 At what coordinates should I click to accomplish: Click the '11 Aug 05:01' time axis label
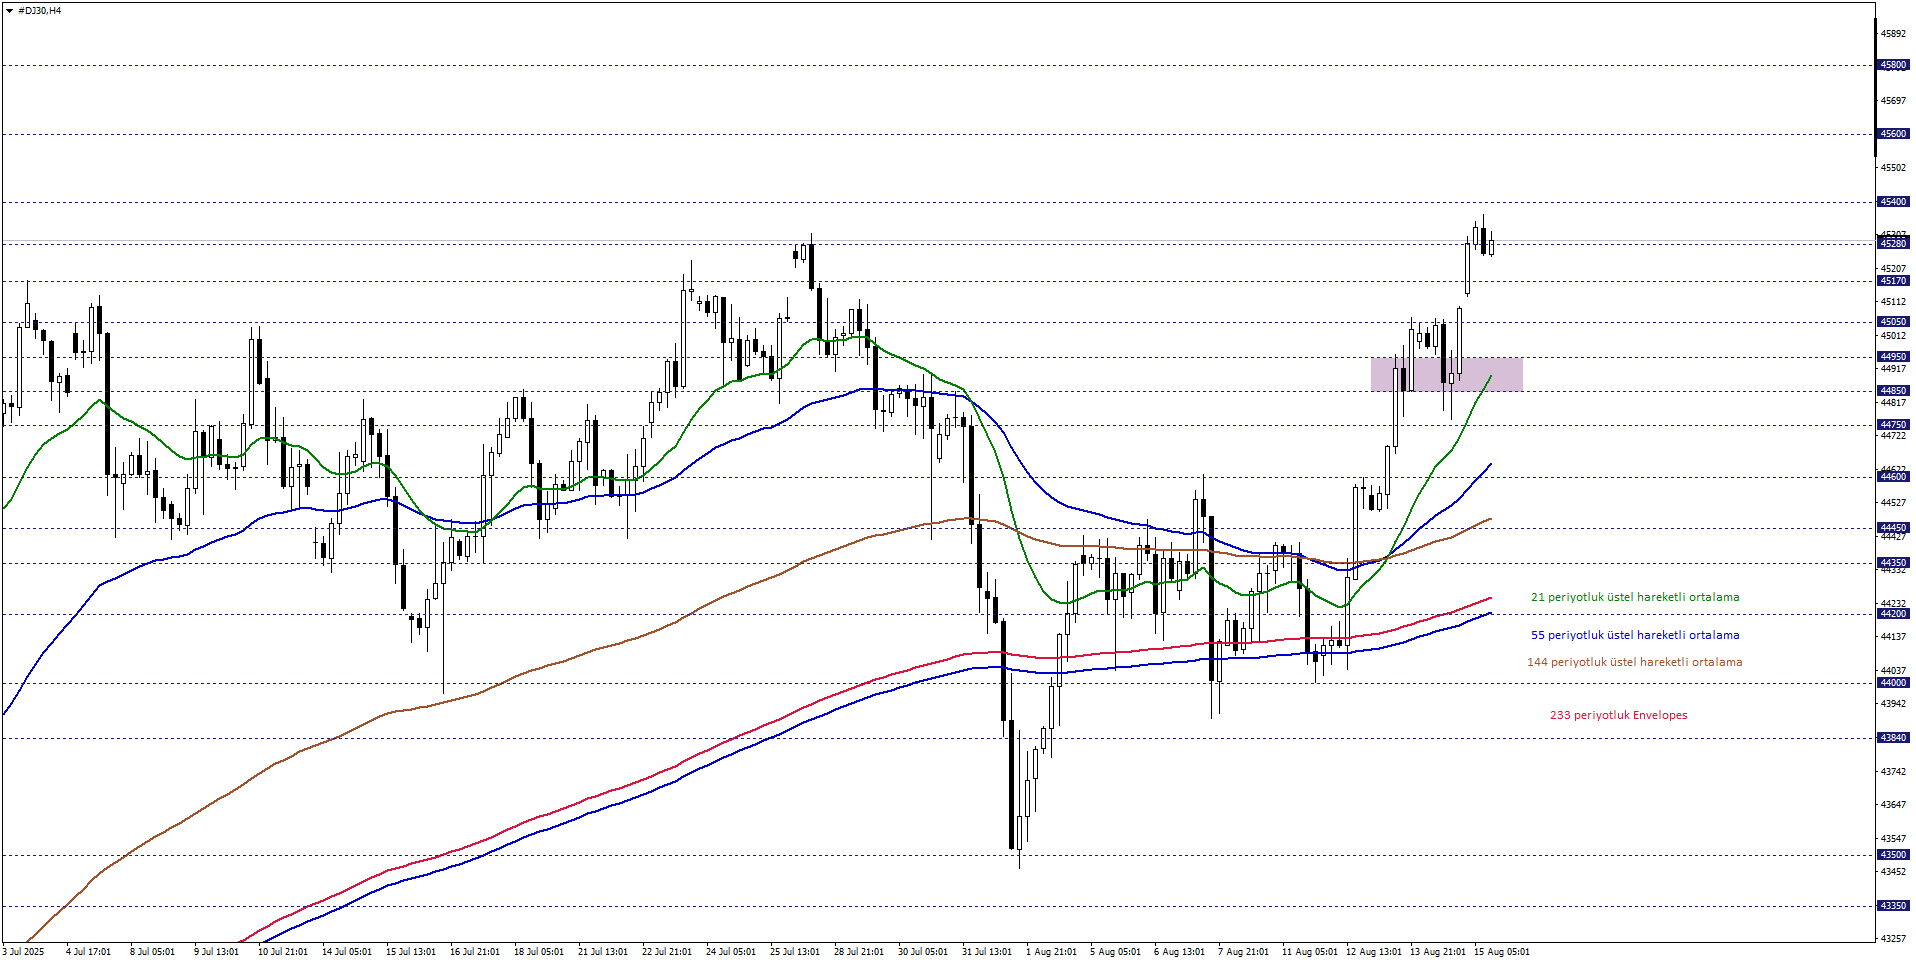[x=1310, y=952]
